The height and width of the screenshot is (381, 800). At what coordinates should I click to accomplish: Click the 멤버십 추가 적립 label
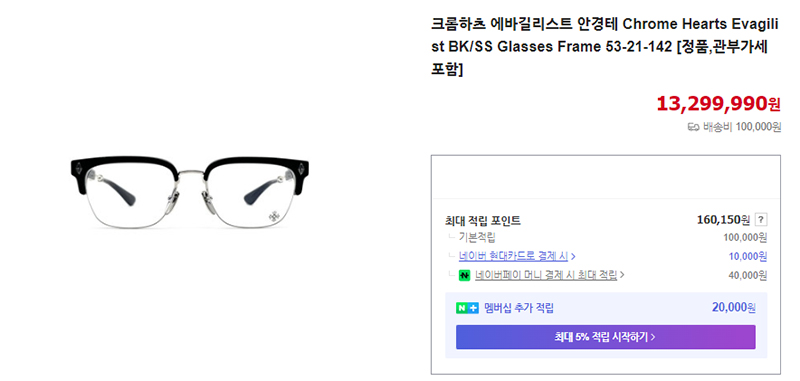[x=519, y=308]
